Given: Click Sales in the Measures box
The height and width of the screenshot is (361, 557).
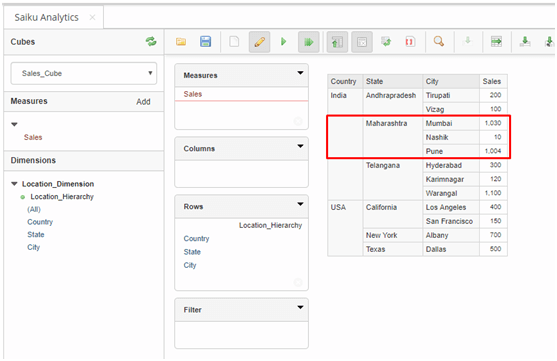Looking at the screenshot, I should pyautogui.click(x=193, y=94).
